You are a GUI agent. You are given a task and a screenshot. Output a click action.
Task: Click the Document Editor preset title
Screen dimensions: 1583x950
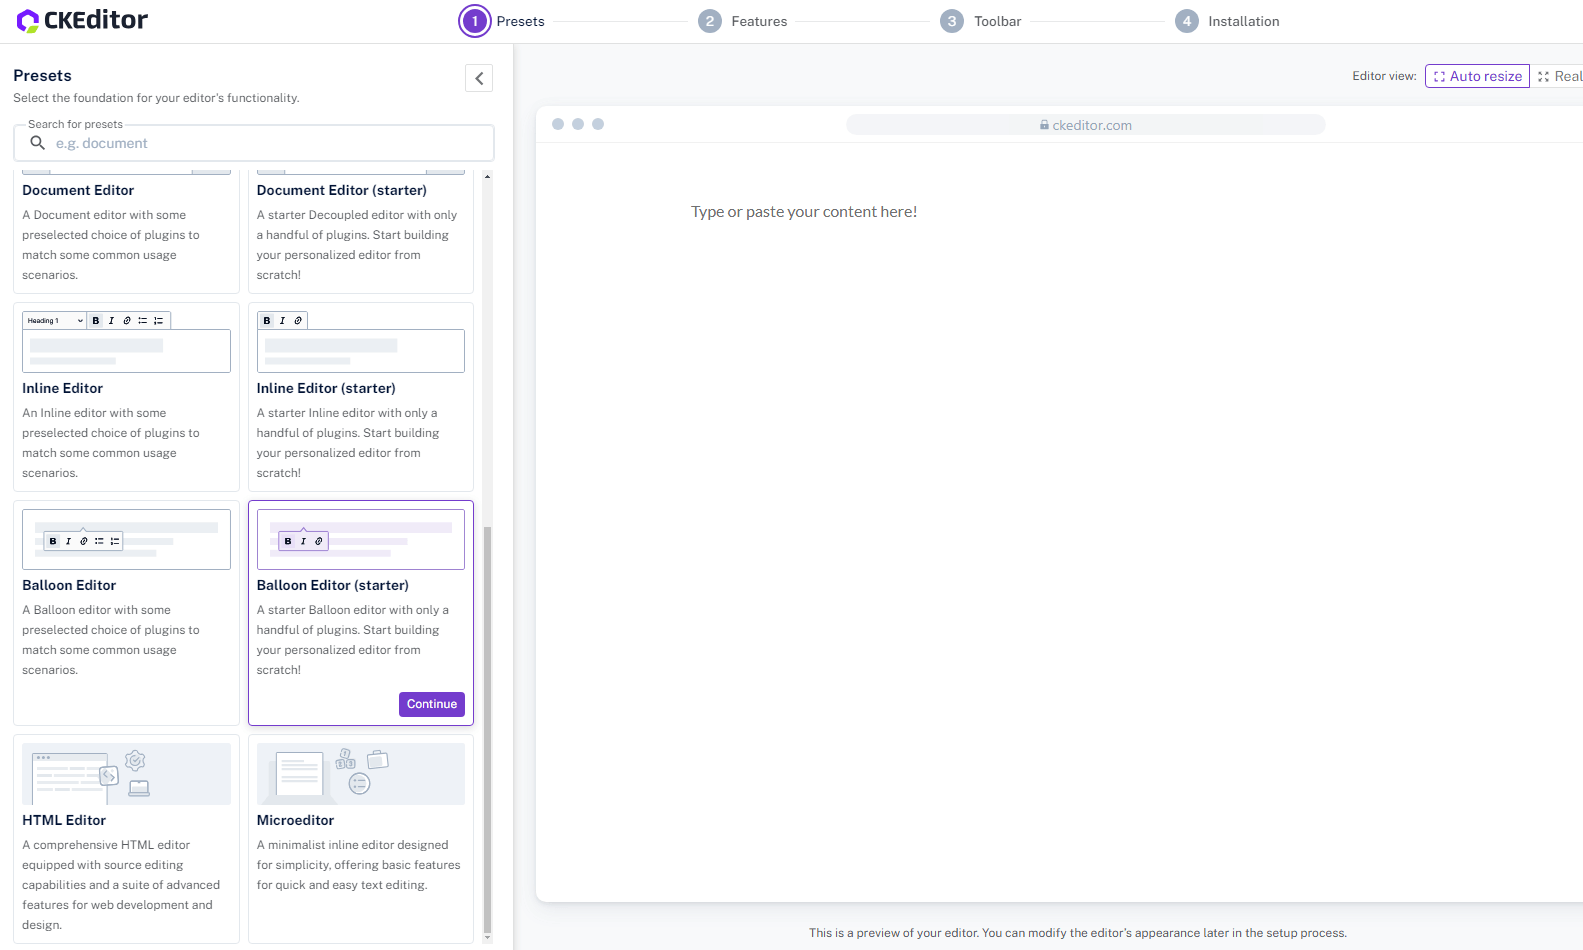(x=78, y=190)
